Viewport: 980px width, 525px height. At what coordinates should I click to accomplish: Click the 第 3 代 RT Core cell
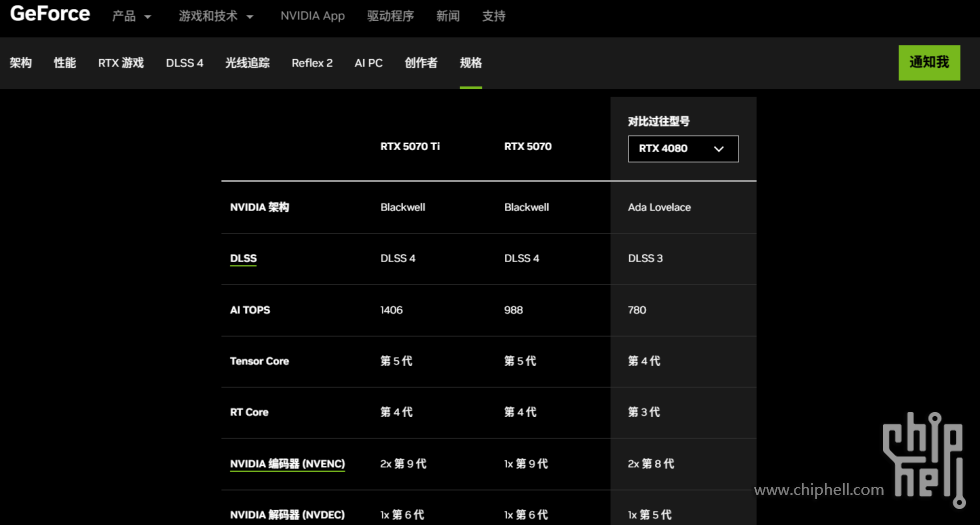pos(644,412)
